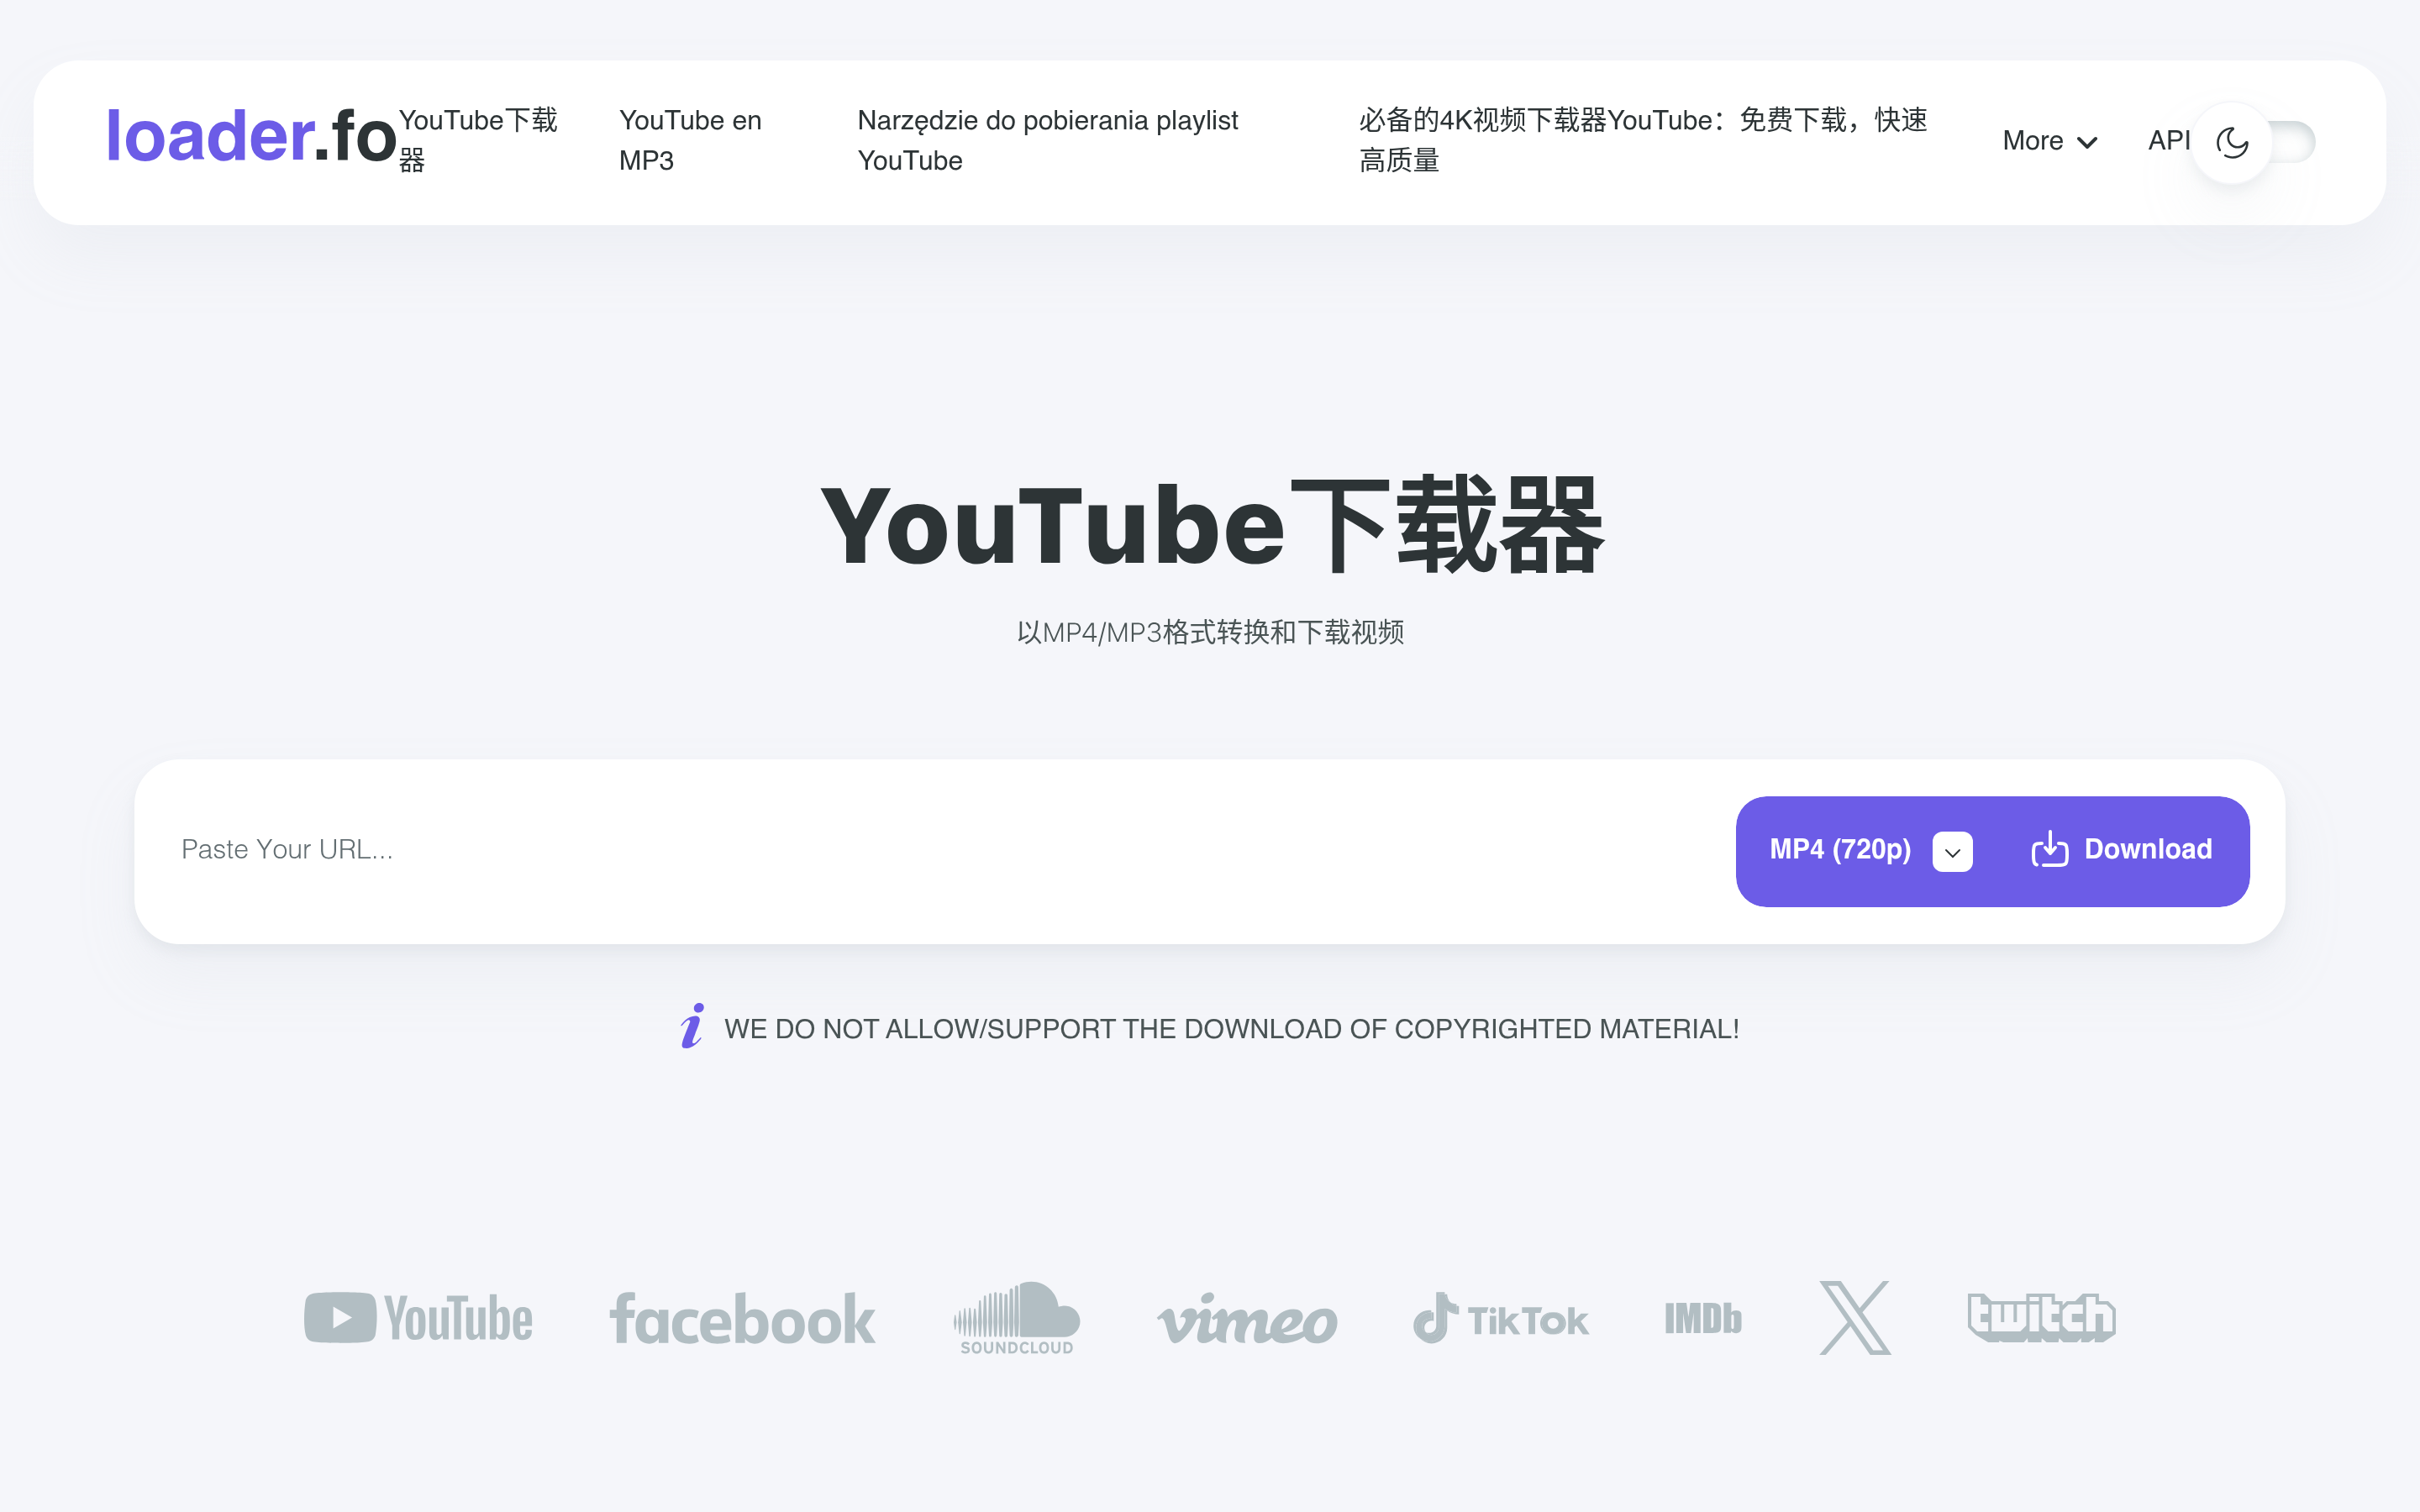Click the TikTok logo

coord(1500,1318)
